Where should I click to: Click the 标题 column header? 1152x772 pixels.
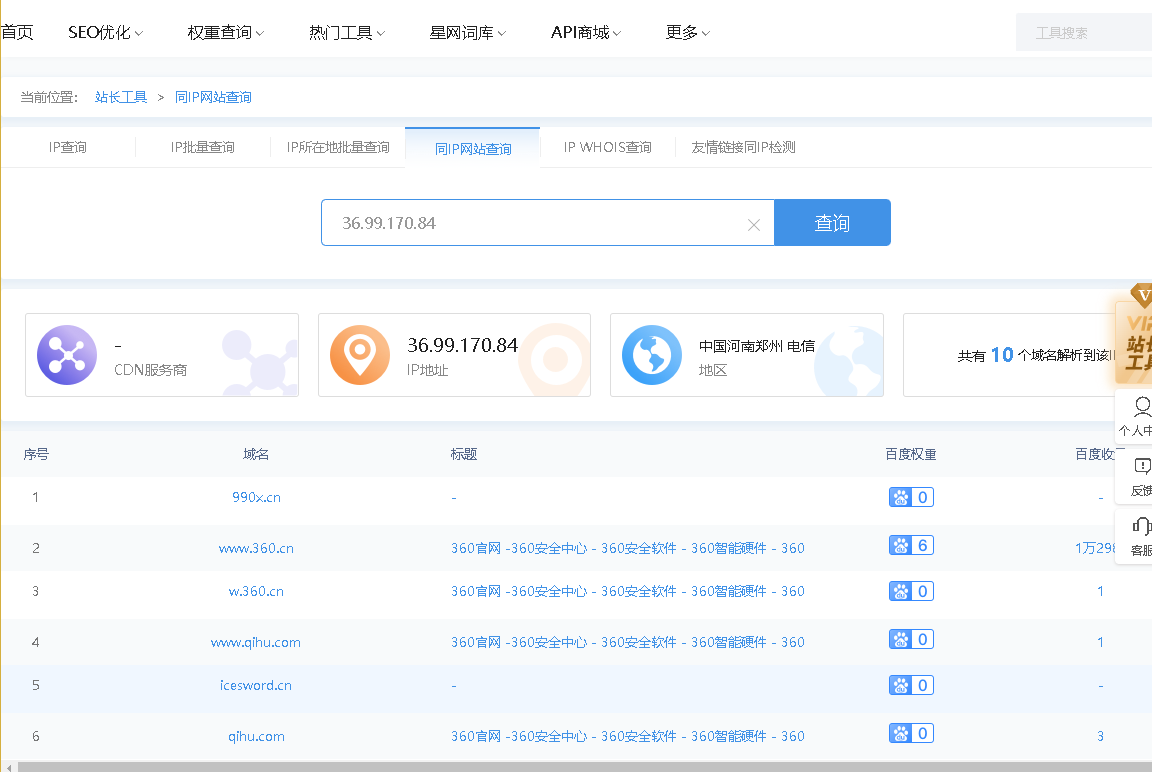[464, 454]
